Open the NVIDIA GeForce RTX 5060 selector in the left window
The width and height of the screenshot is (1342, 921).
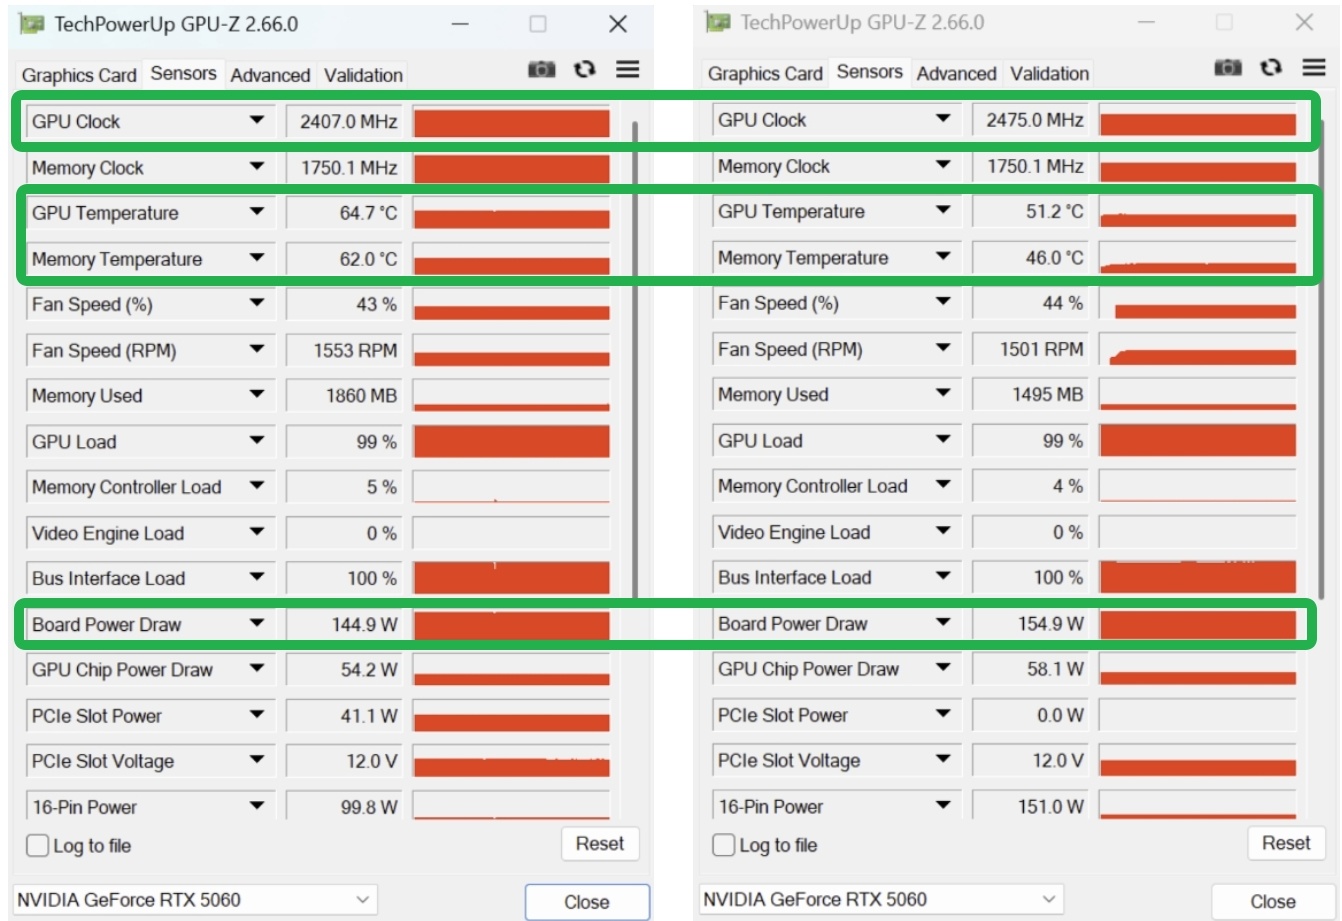pos(195,900)
